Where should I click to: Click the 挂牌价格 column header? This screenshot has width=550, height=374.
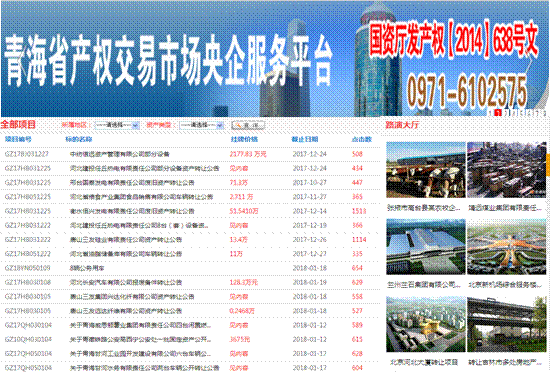point(244,139)
